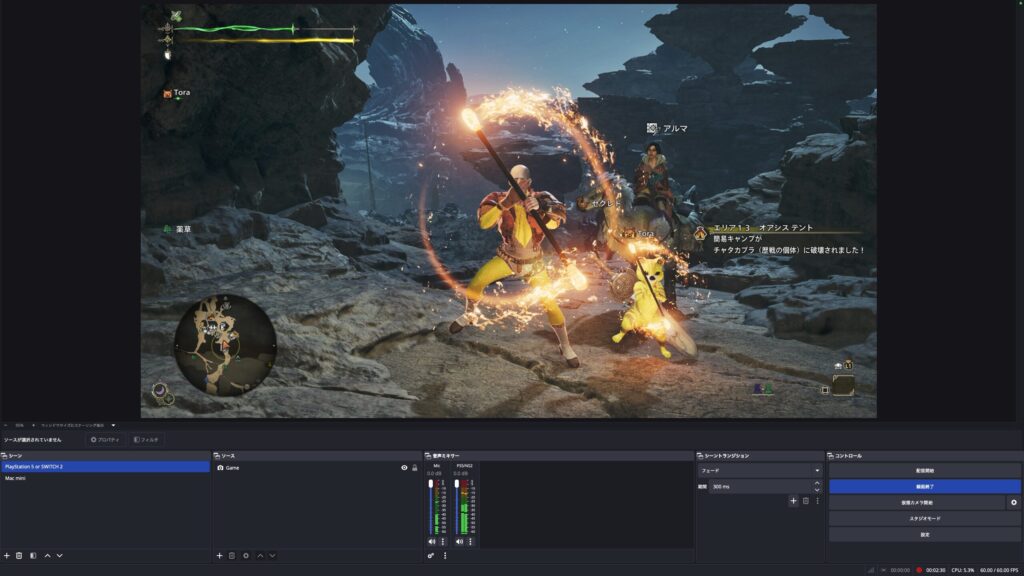This screenshot has width=1024, height=576.
Task: Click the network status icon in the status bar
Action: (x=871, y=570)
